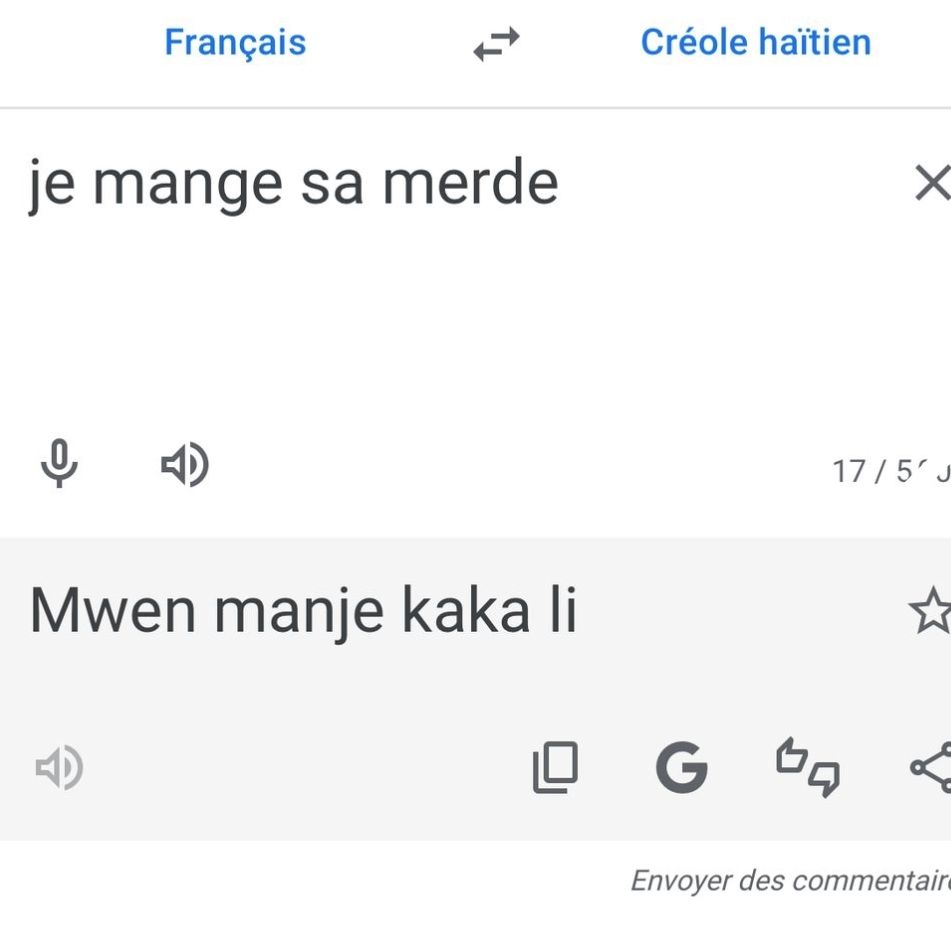Open the Envoyer des commentaires link
Viewport: 951px width, 938px height.
tap(790, 880)
